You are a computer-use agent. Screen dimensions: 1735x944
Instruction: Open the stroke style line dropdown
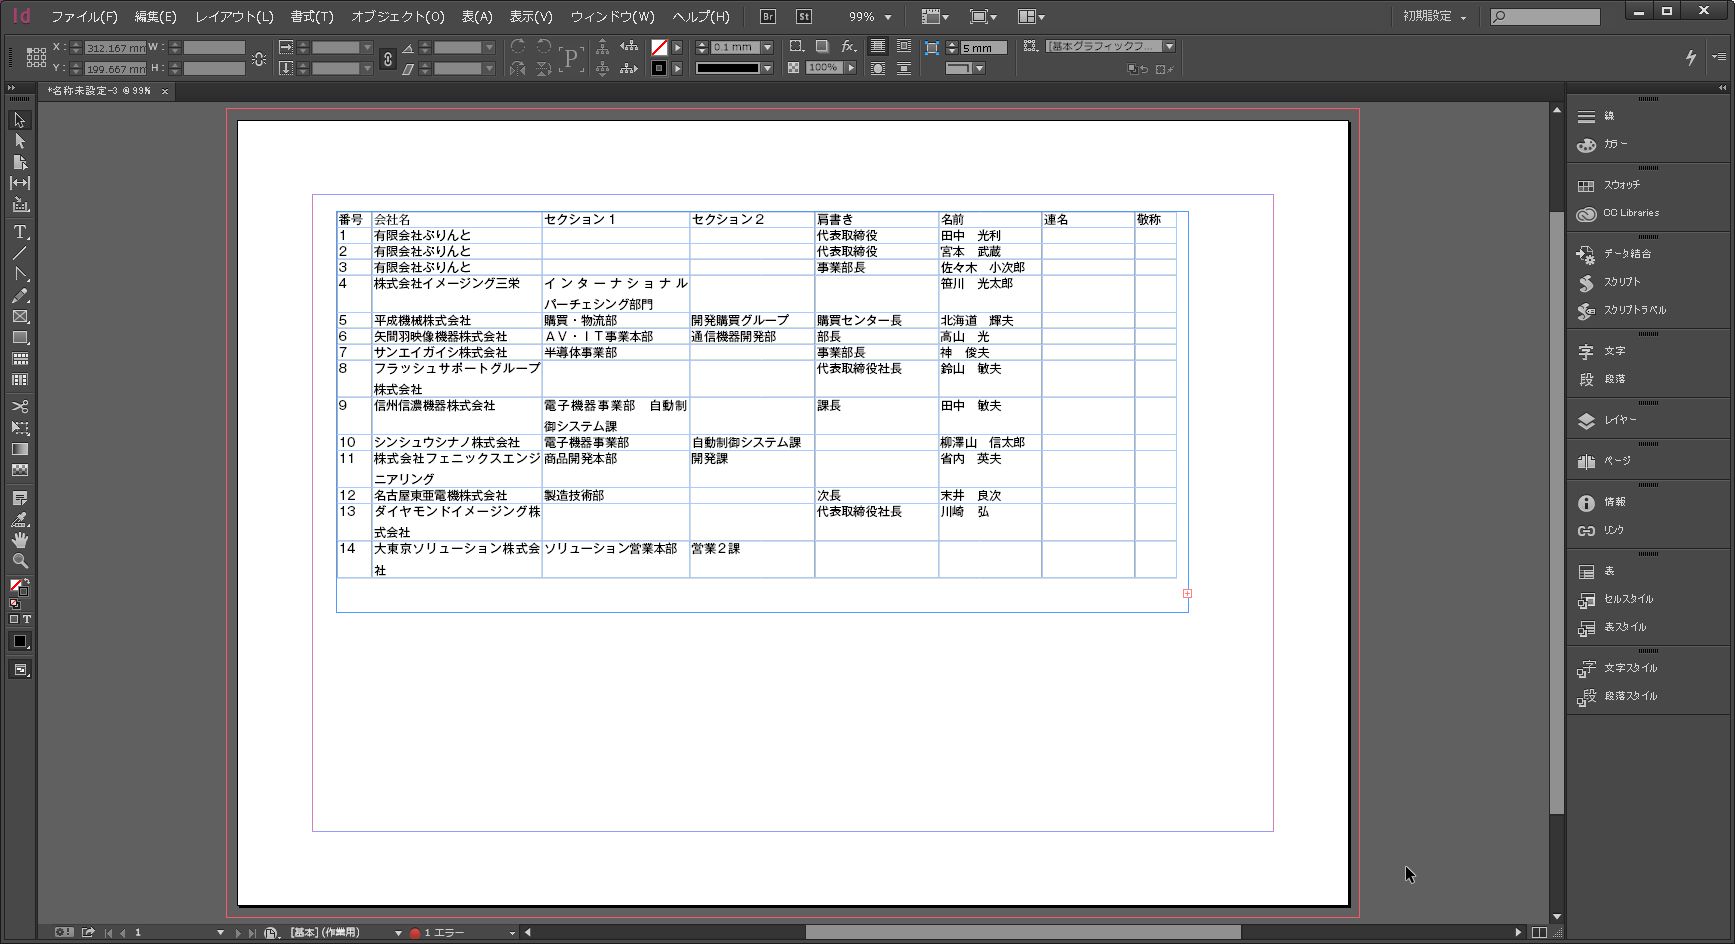point(768,68)
